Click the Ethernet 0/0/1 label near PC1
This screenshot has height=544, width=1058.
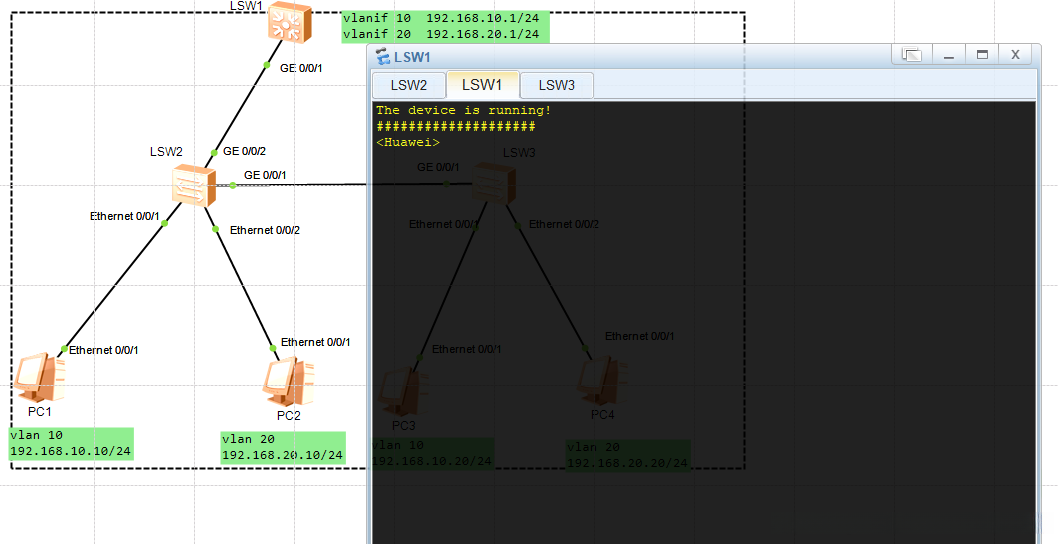[x=104, y=350]
